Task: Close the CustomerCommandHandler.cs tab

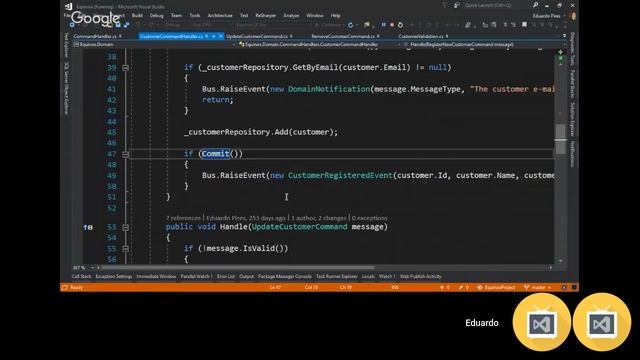Action: pyautogui.click(x=221, y=36)
